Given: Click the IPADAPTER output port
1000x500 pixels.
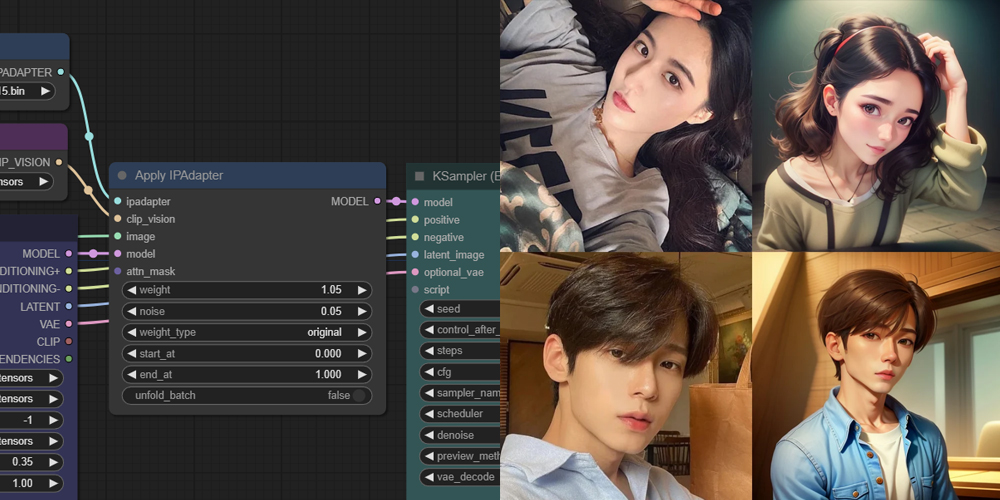Looking at the screenshot, I should coord(61,72).
